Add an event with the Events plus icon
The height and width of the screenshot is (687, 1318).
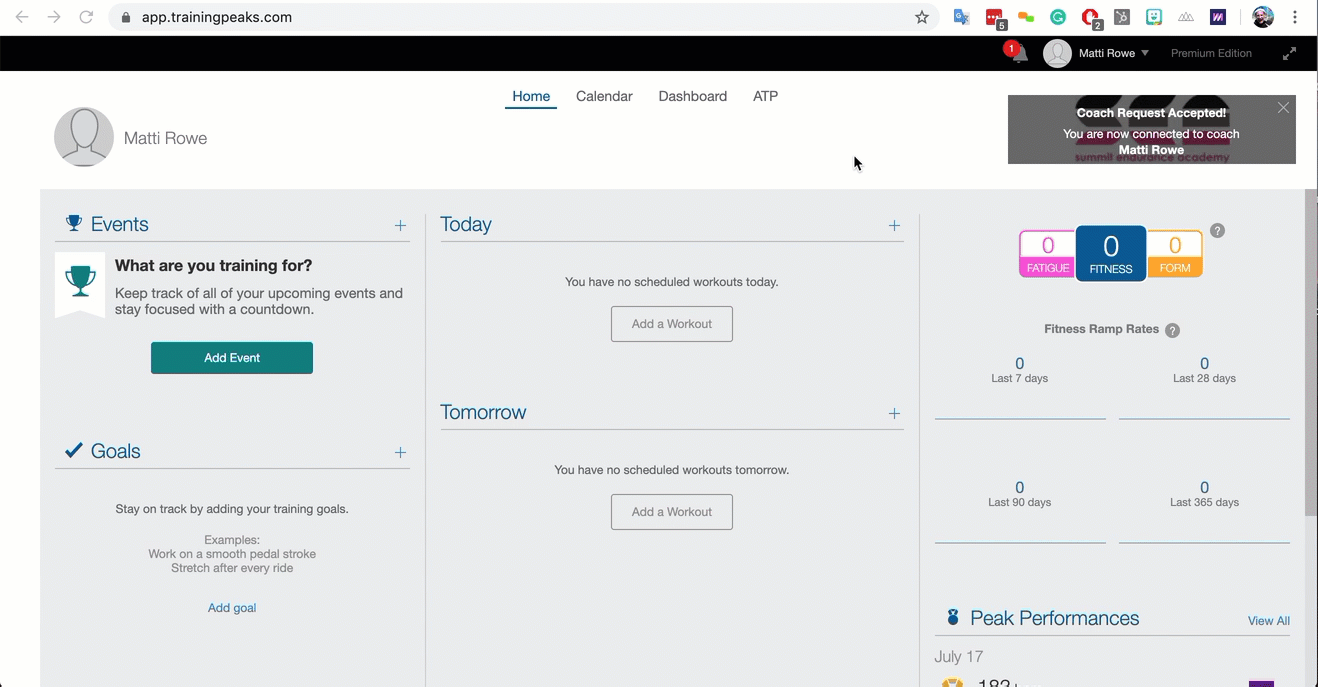[x=400, y=226]
